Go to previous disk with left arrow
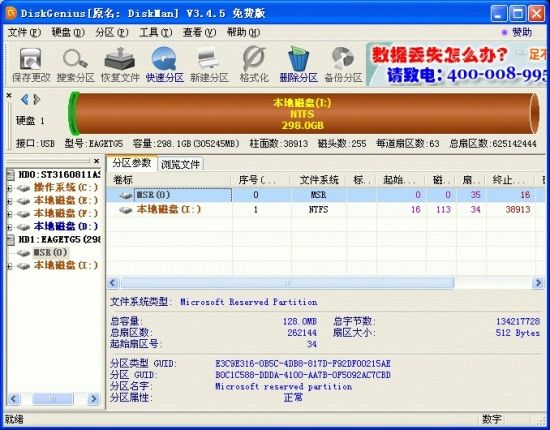 pyautogui.click(x=25, y=100)
